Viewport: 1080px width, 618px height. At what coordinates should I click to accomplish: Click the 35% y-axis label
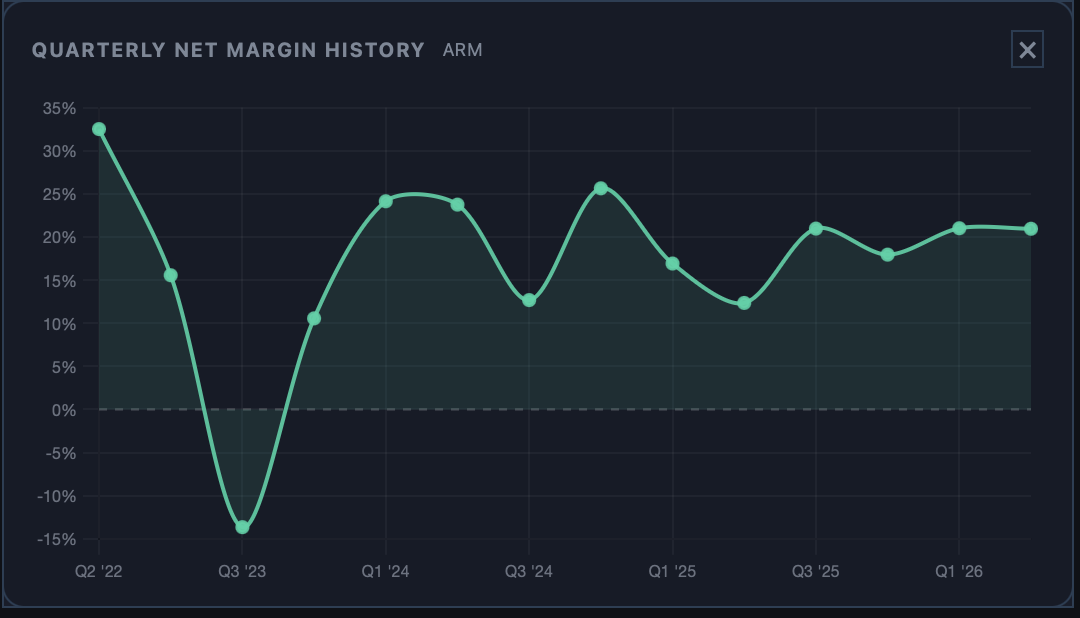pos(59,108)
